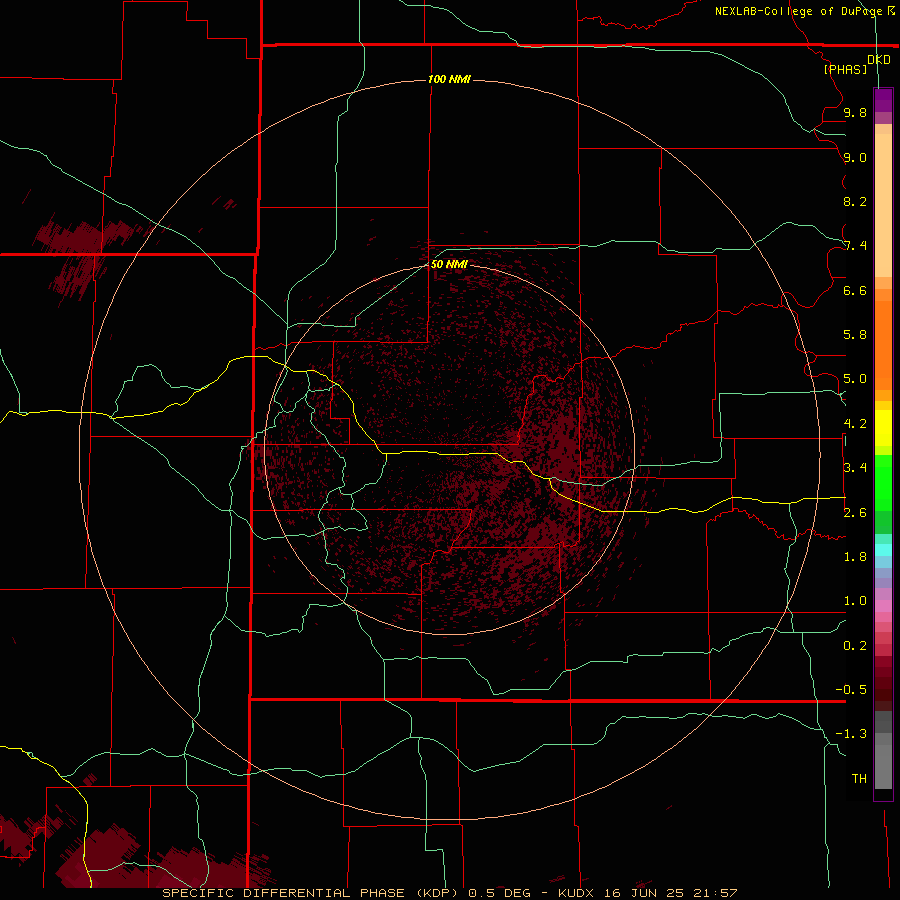The width and height of the screenshot is (900, 900).
Task: Click the "50 NMI" range ring label
Action: (x=449, y=264)
